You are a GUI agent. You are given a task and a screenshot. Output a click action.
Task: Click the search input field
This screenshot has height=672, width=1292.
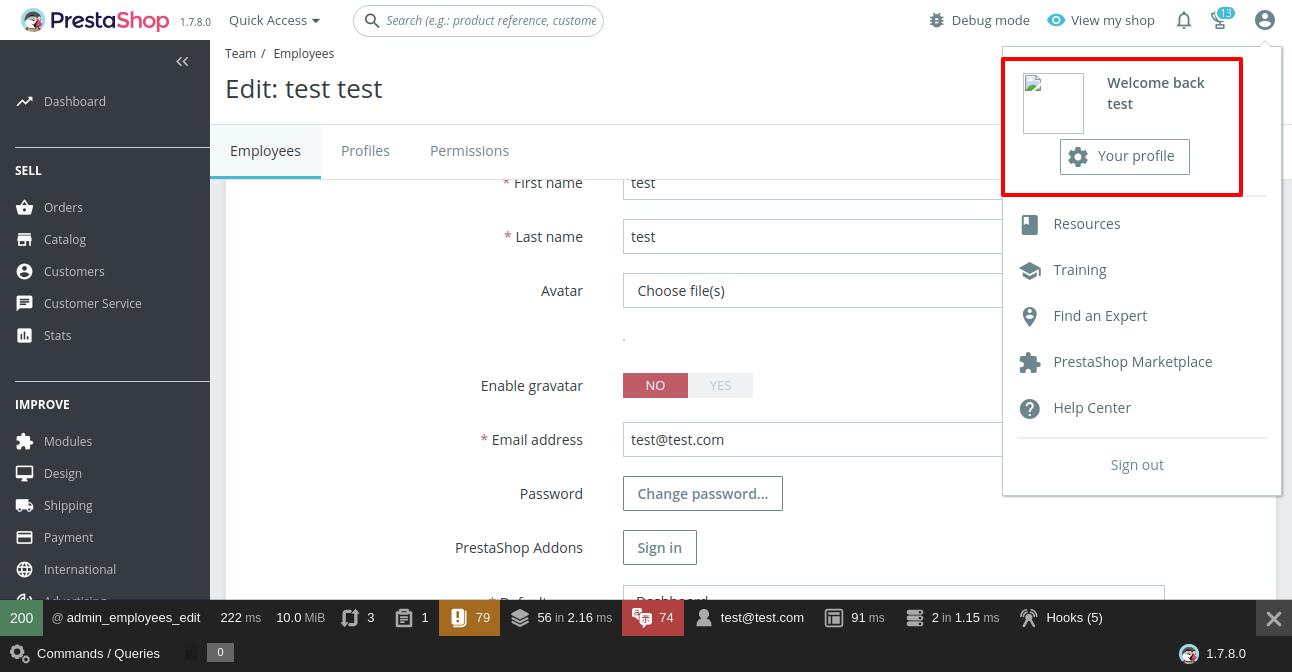click(478, 20)
